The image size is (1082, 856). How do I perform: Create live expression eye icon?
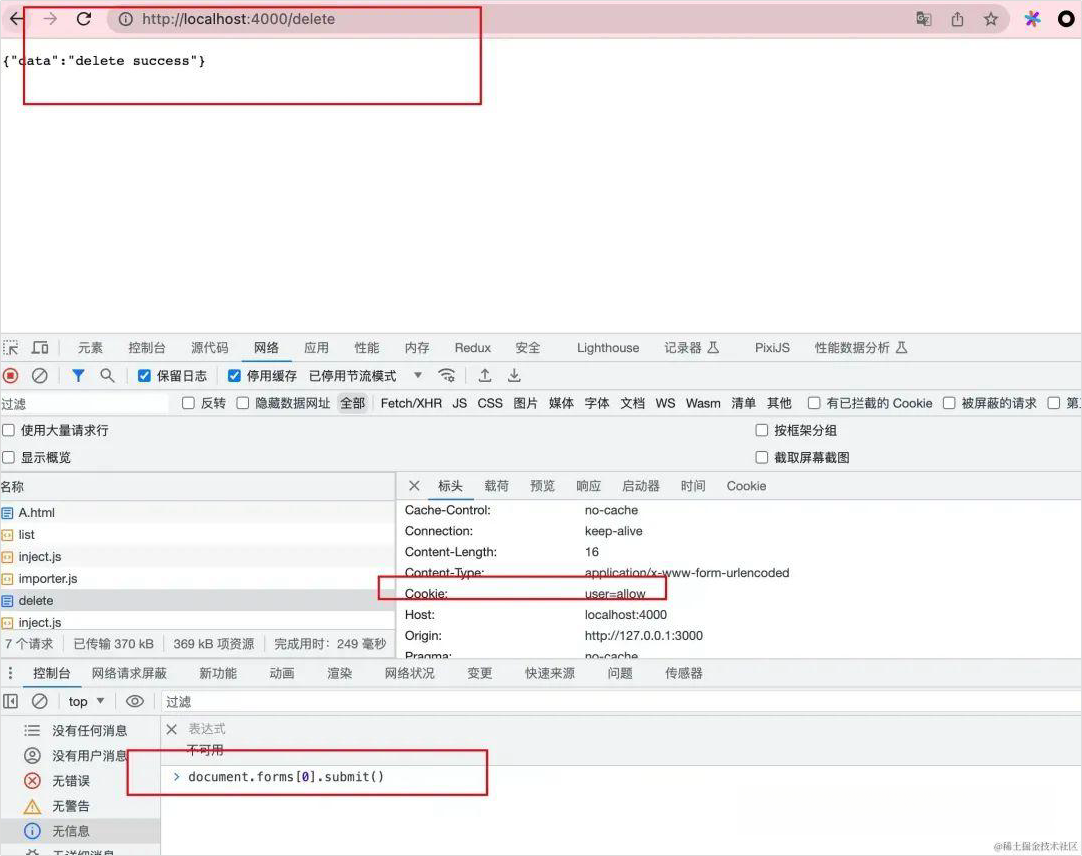tap(135, 701)
